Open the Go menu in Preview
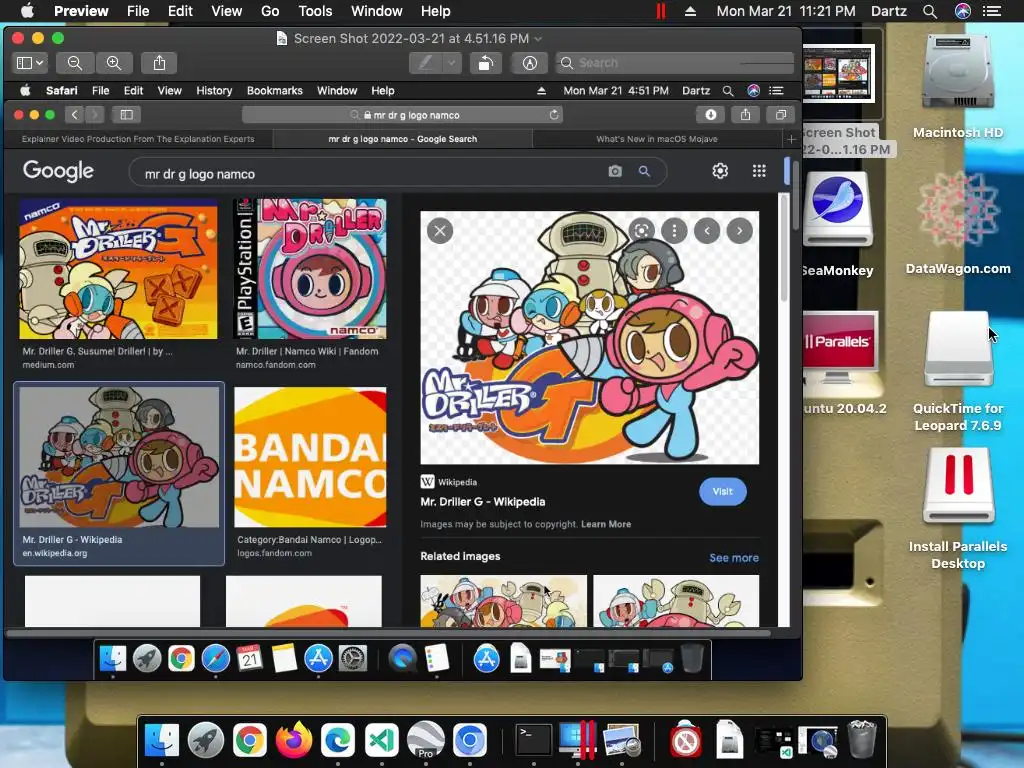 (x=270, y=11)
